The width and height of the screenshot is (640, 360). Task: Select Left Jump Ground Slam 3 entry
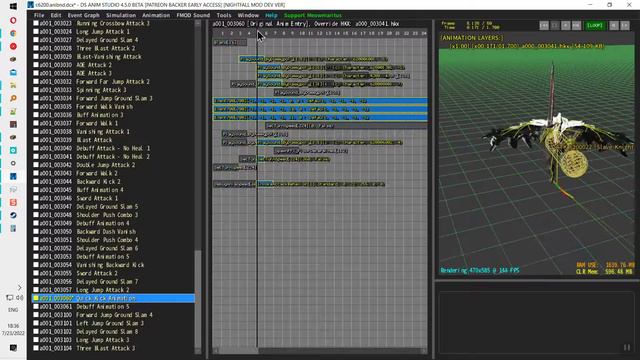113,323
